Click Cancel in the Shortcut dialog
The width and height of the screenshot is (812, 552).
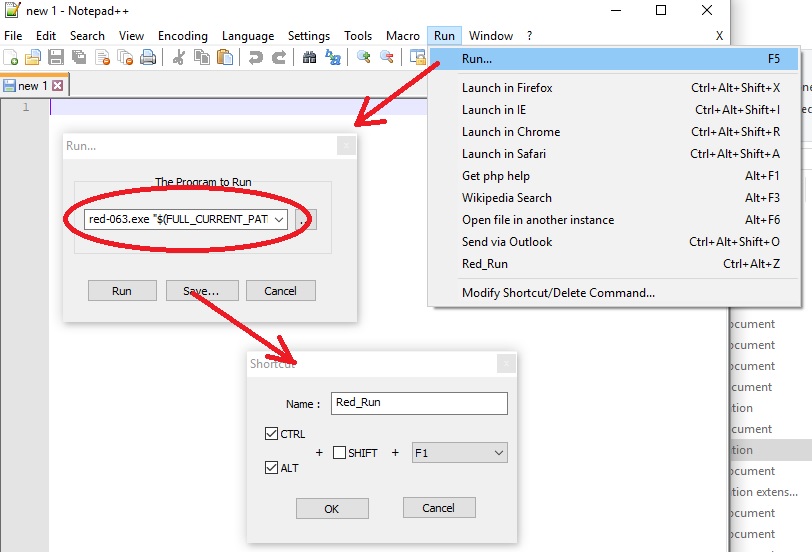(439, 507)
